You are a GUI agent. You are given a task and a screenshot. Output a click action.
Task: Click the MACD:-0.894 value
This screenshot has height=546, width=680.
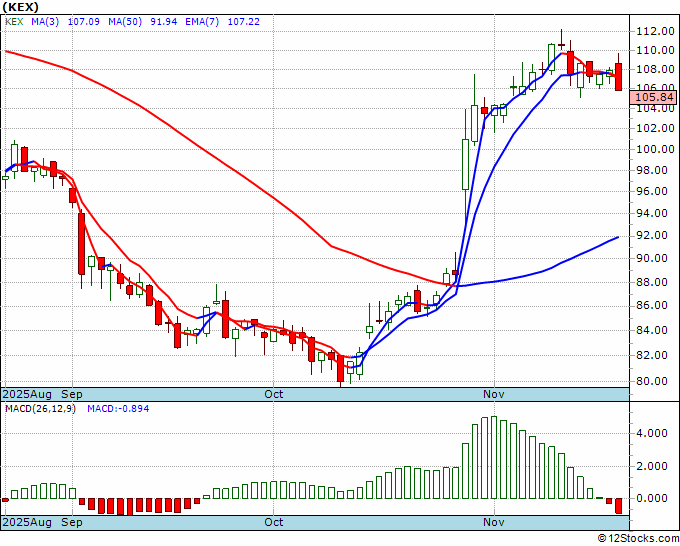pyautogui.click(x=118, y=409)
